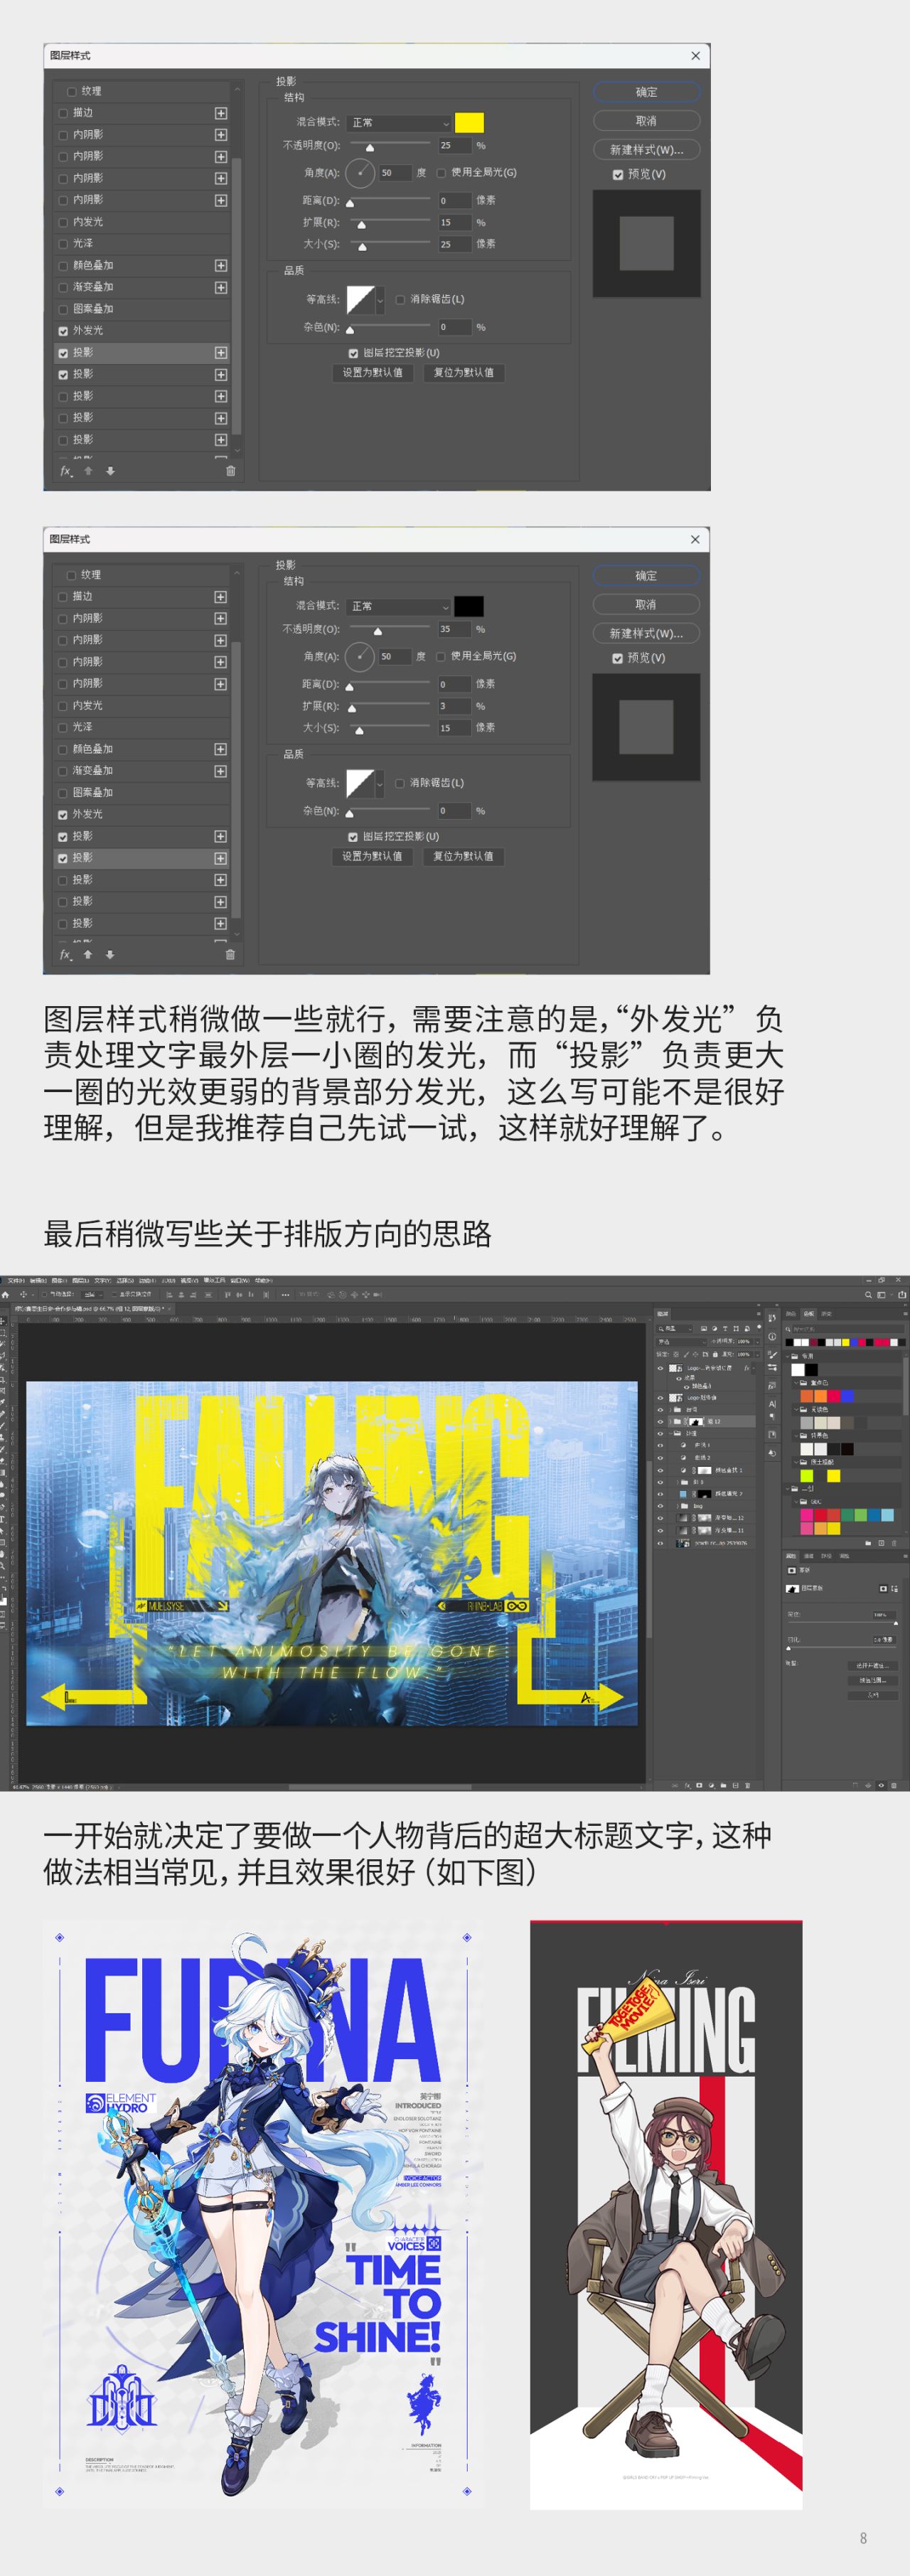Check 光泽 in the upper Layer Style dialog
The image size is (910, 2576).
tap(63, 244)
